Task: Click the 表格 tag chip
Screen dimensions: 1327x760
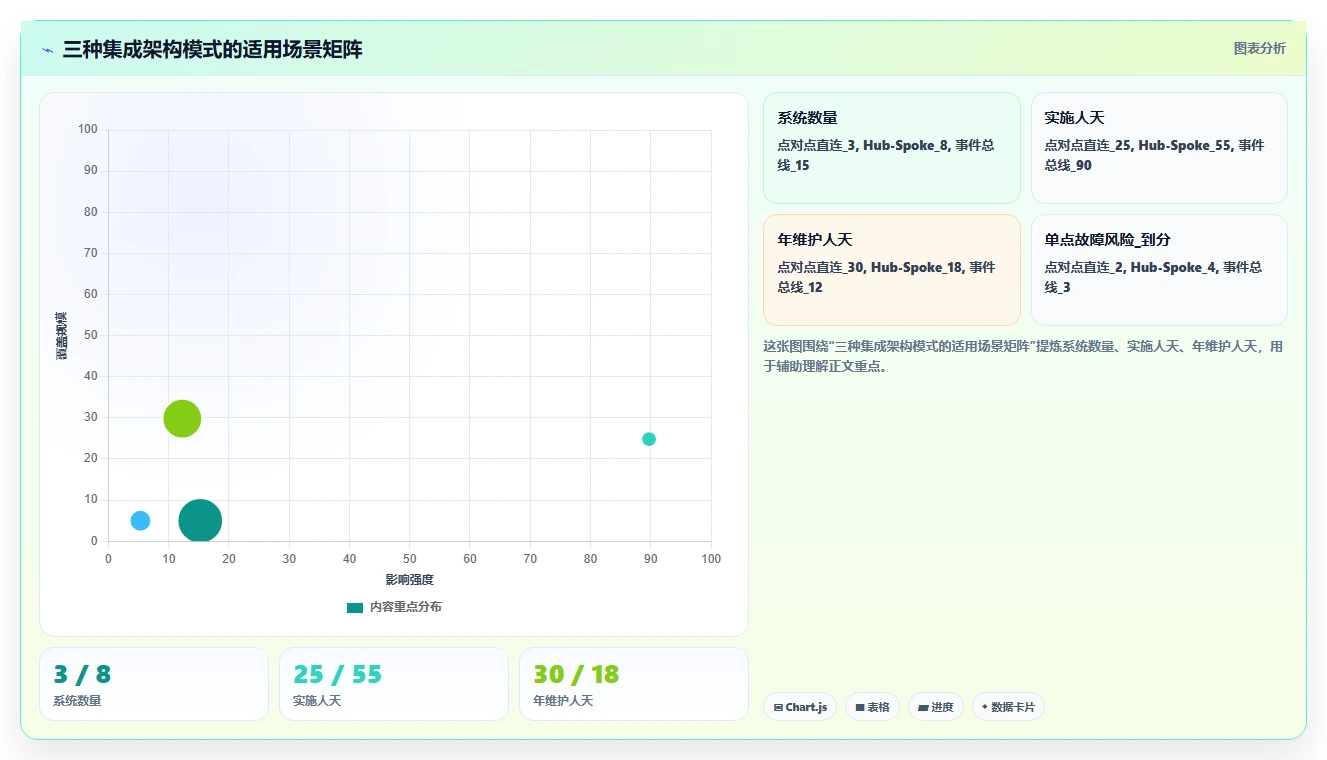Action: pyautogui.click(x=872, y=707)
